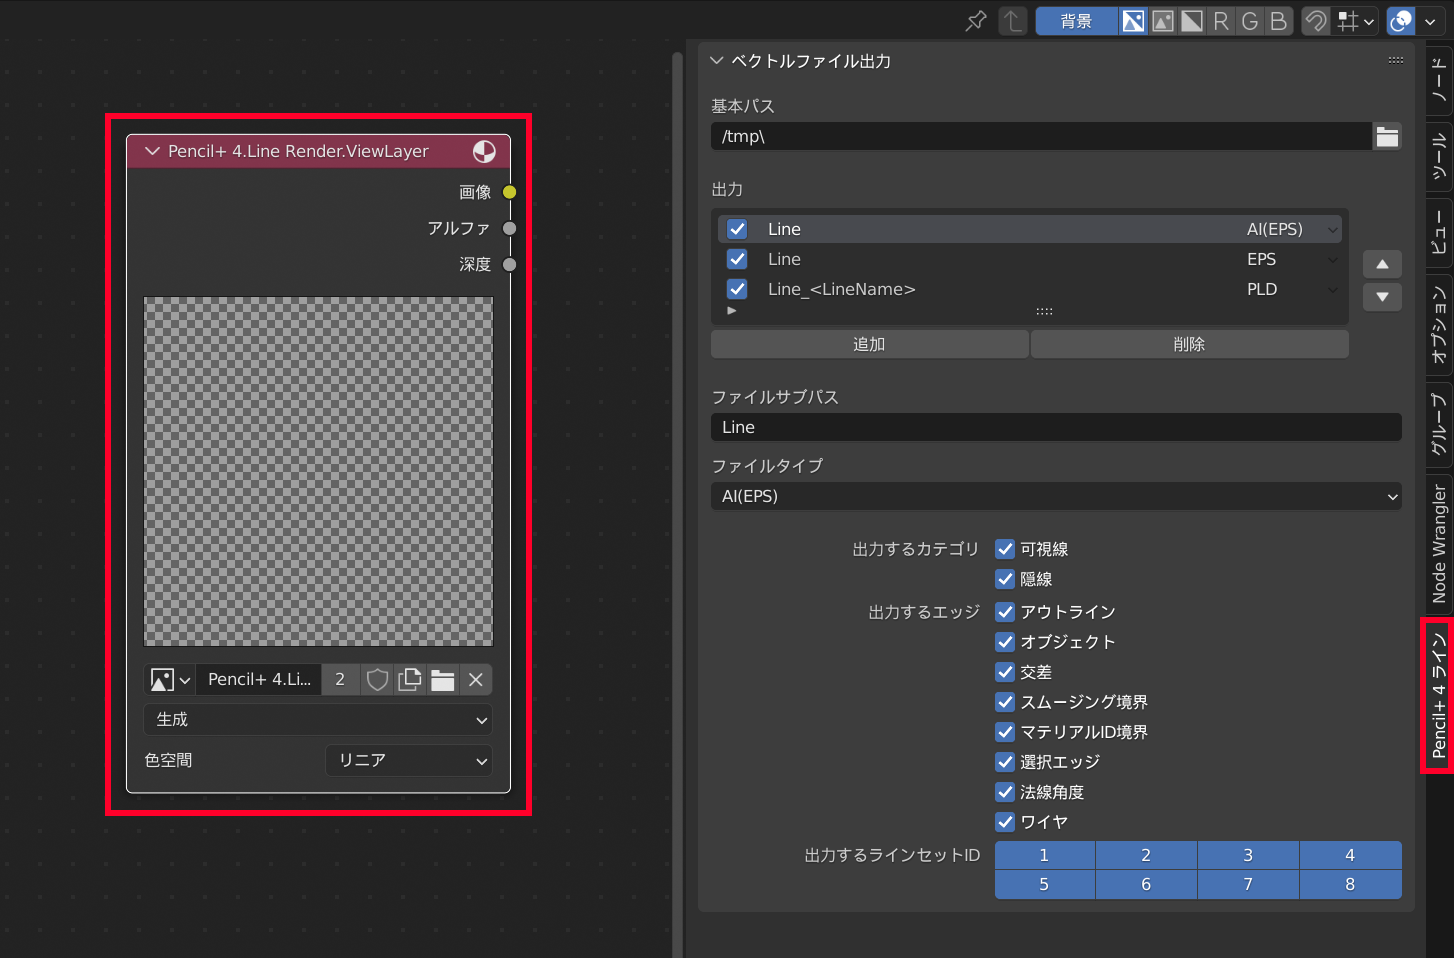Move output up with the up arrow

coord(1382,264)
